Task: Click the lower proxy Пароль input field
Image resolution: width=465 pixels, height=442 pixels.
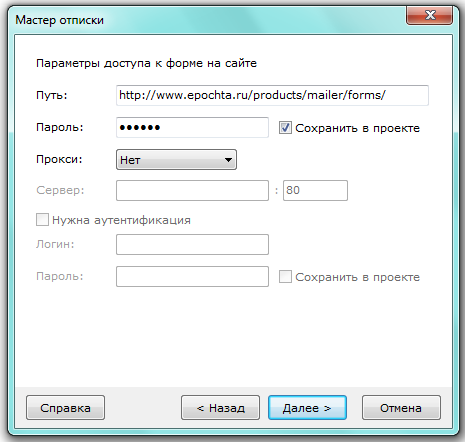Action: [x=192, y=276]
